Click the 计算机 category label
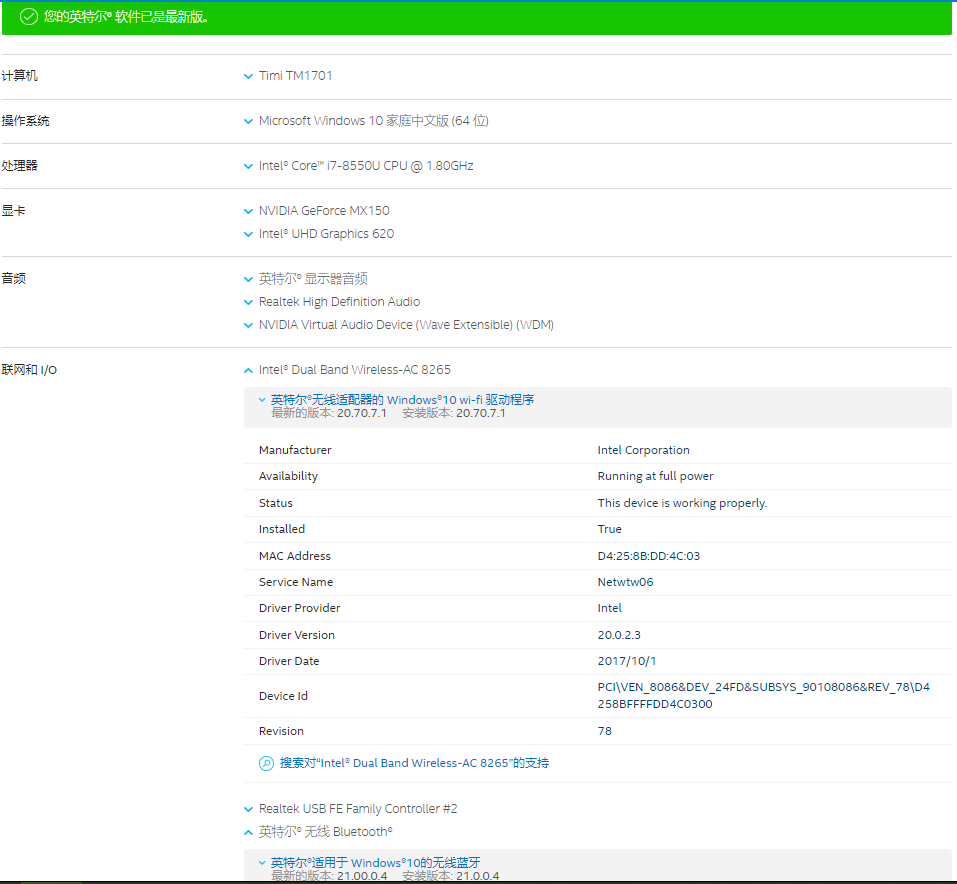The width and height of the screenshot is (957, 884). 20,76
